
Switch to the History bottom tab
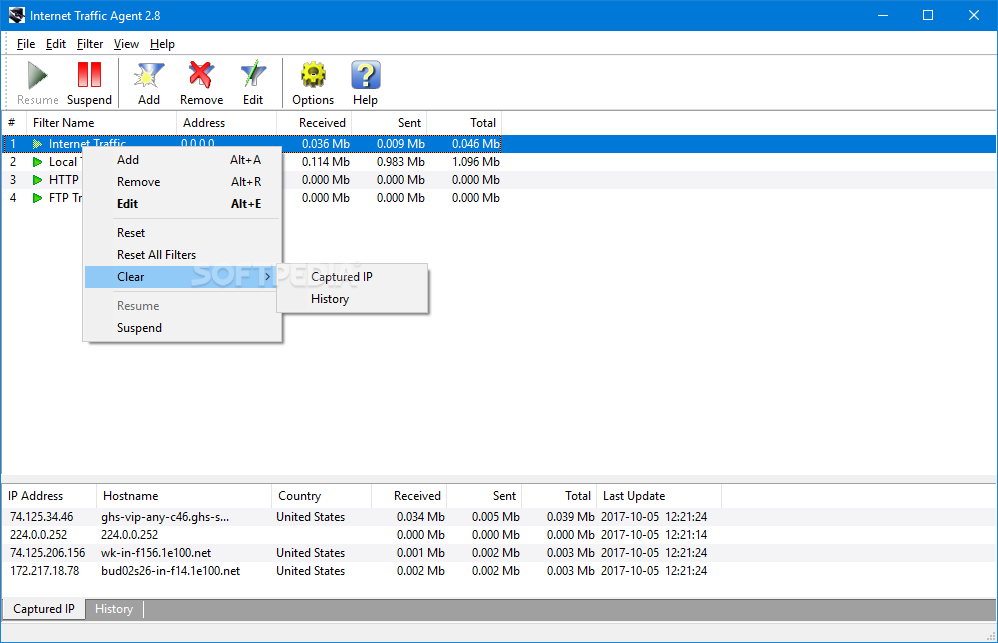114,609
